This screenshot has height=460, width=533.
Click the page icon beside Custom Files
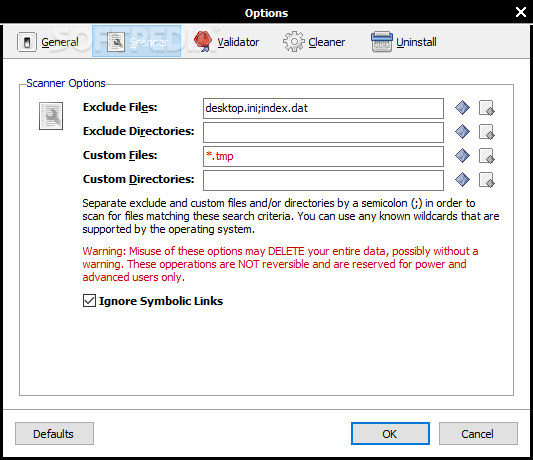click(x=486, y=156)
